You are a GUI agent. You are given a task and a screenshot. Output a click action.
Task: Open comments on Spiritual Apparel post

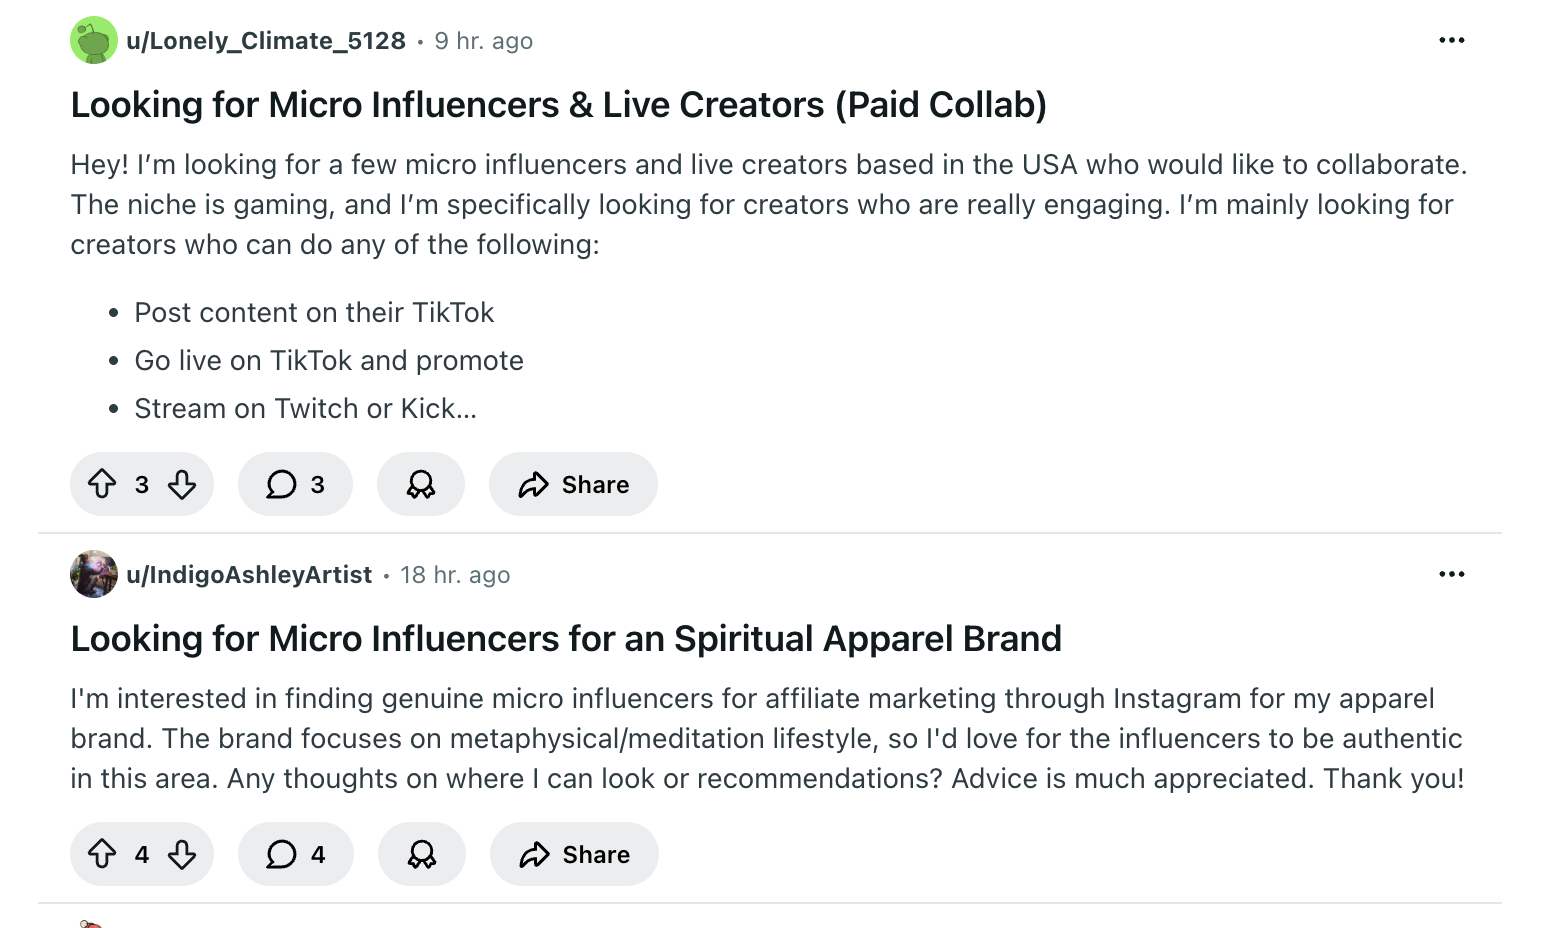coord(296,855)
